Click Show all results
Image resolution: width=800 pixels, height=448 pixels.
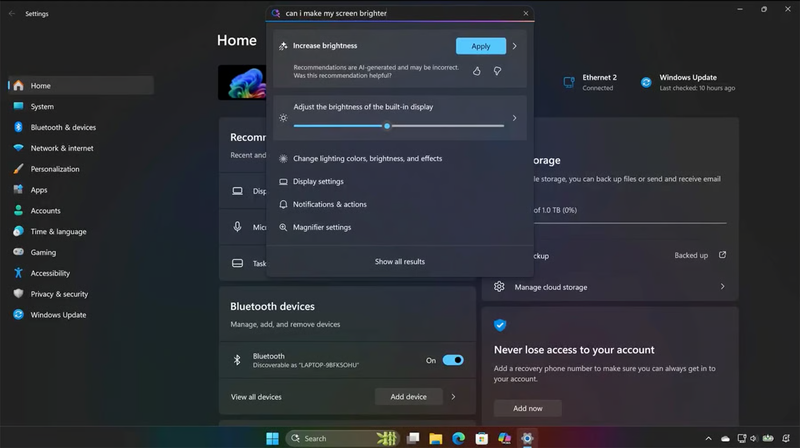pyautogui.click(x=400, y=261)
